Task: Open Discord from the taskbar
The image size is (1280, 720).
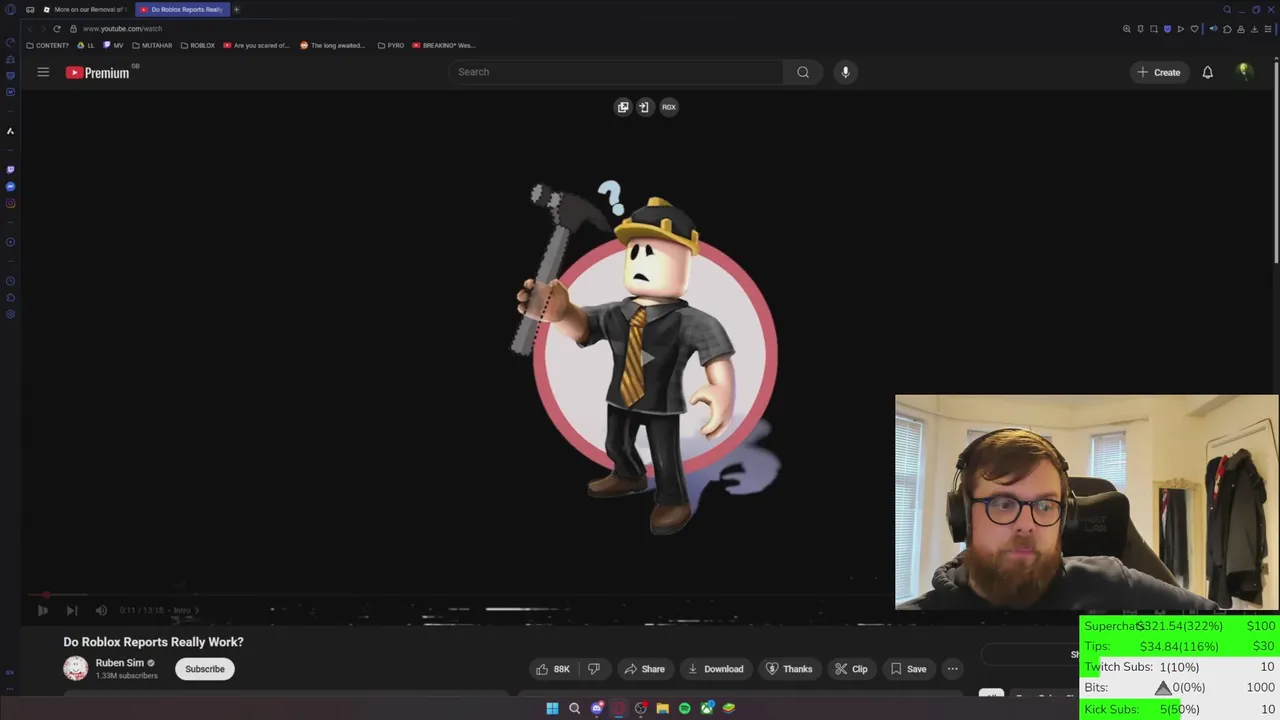Action: pyautogui.click(x=597, y=708)
